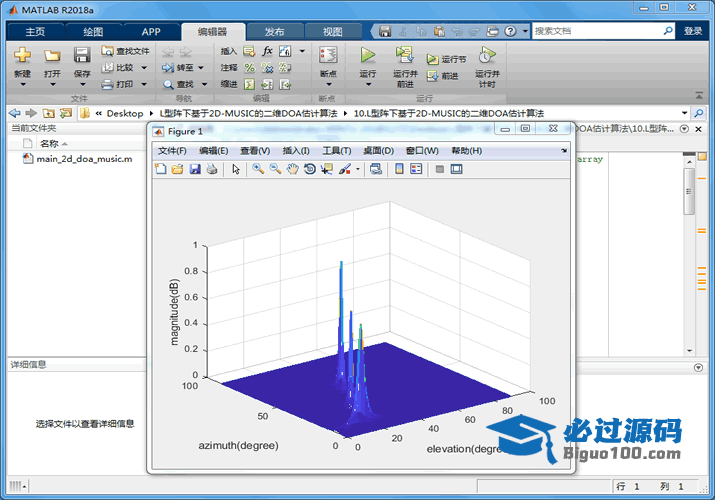
Task: Open the 工具(T) menu in Figure window
Action: pos(336,151)
